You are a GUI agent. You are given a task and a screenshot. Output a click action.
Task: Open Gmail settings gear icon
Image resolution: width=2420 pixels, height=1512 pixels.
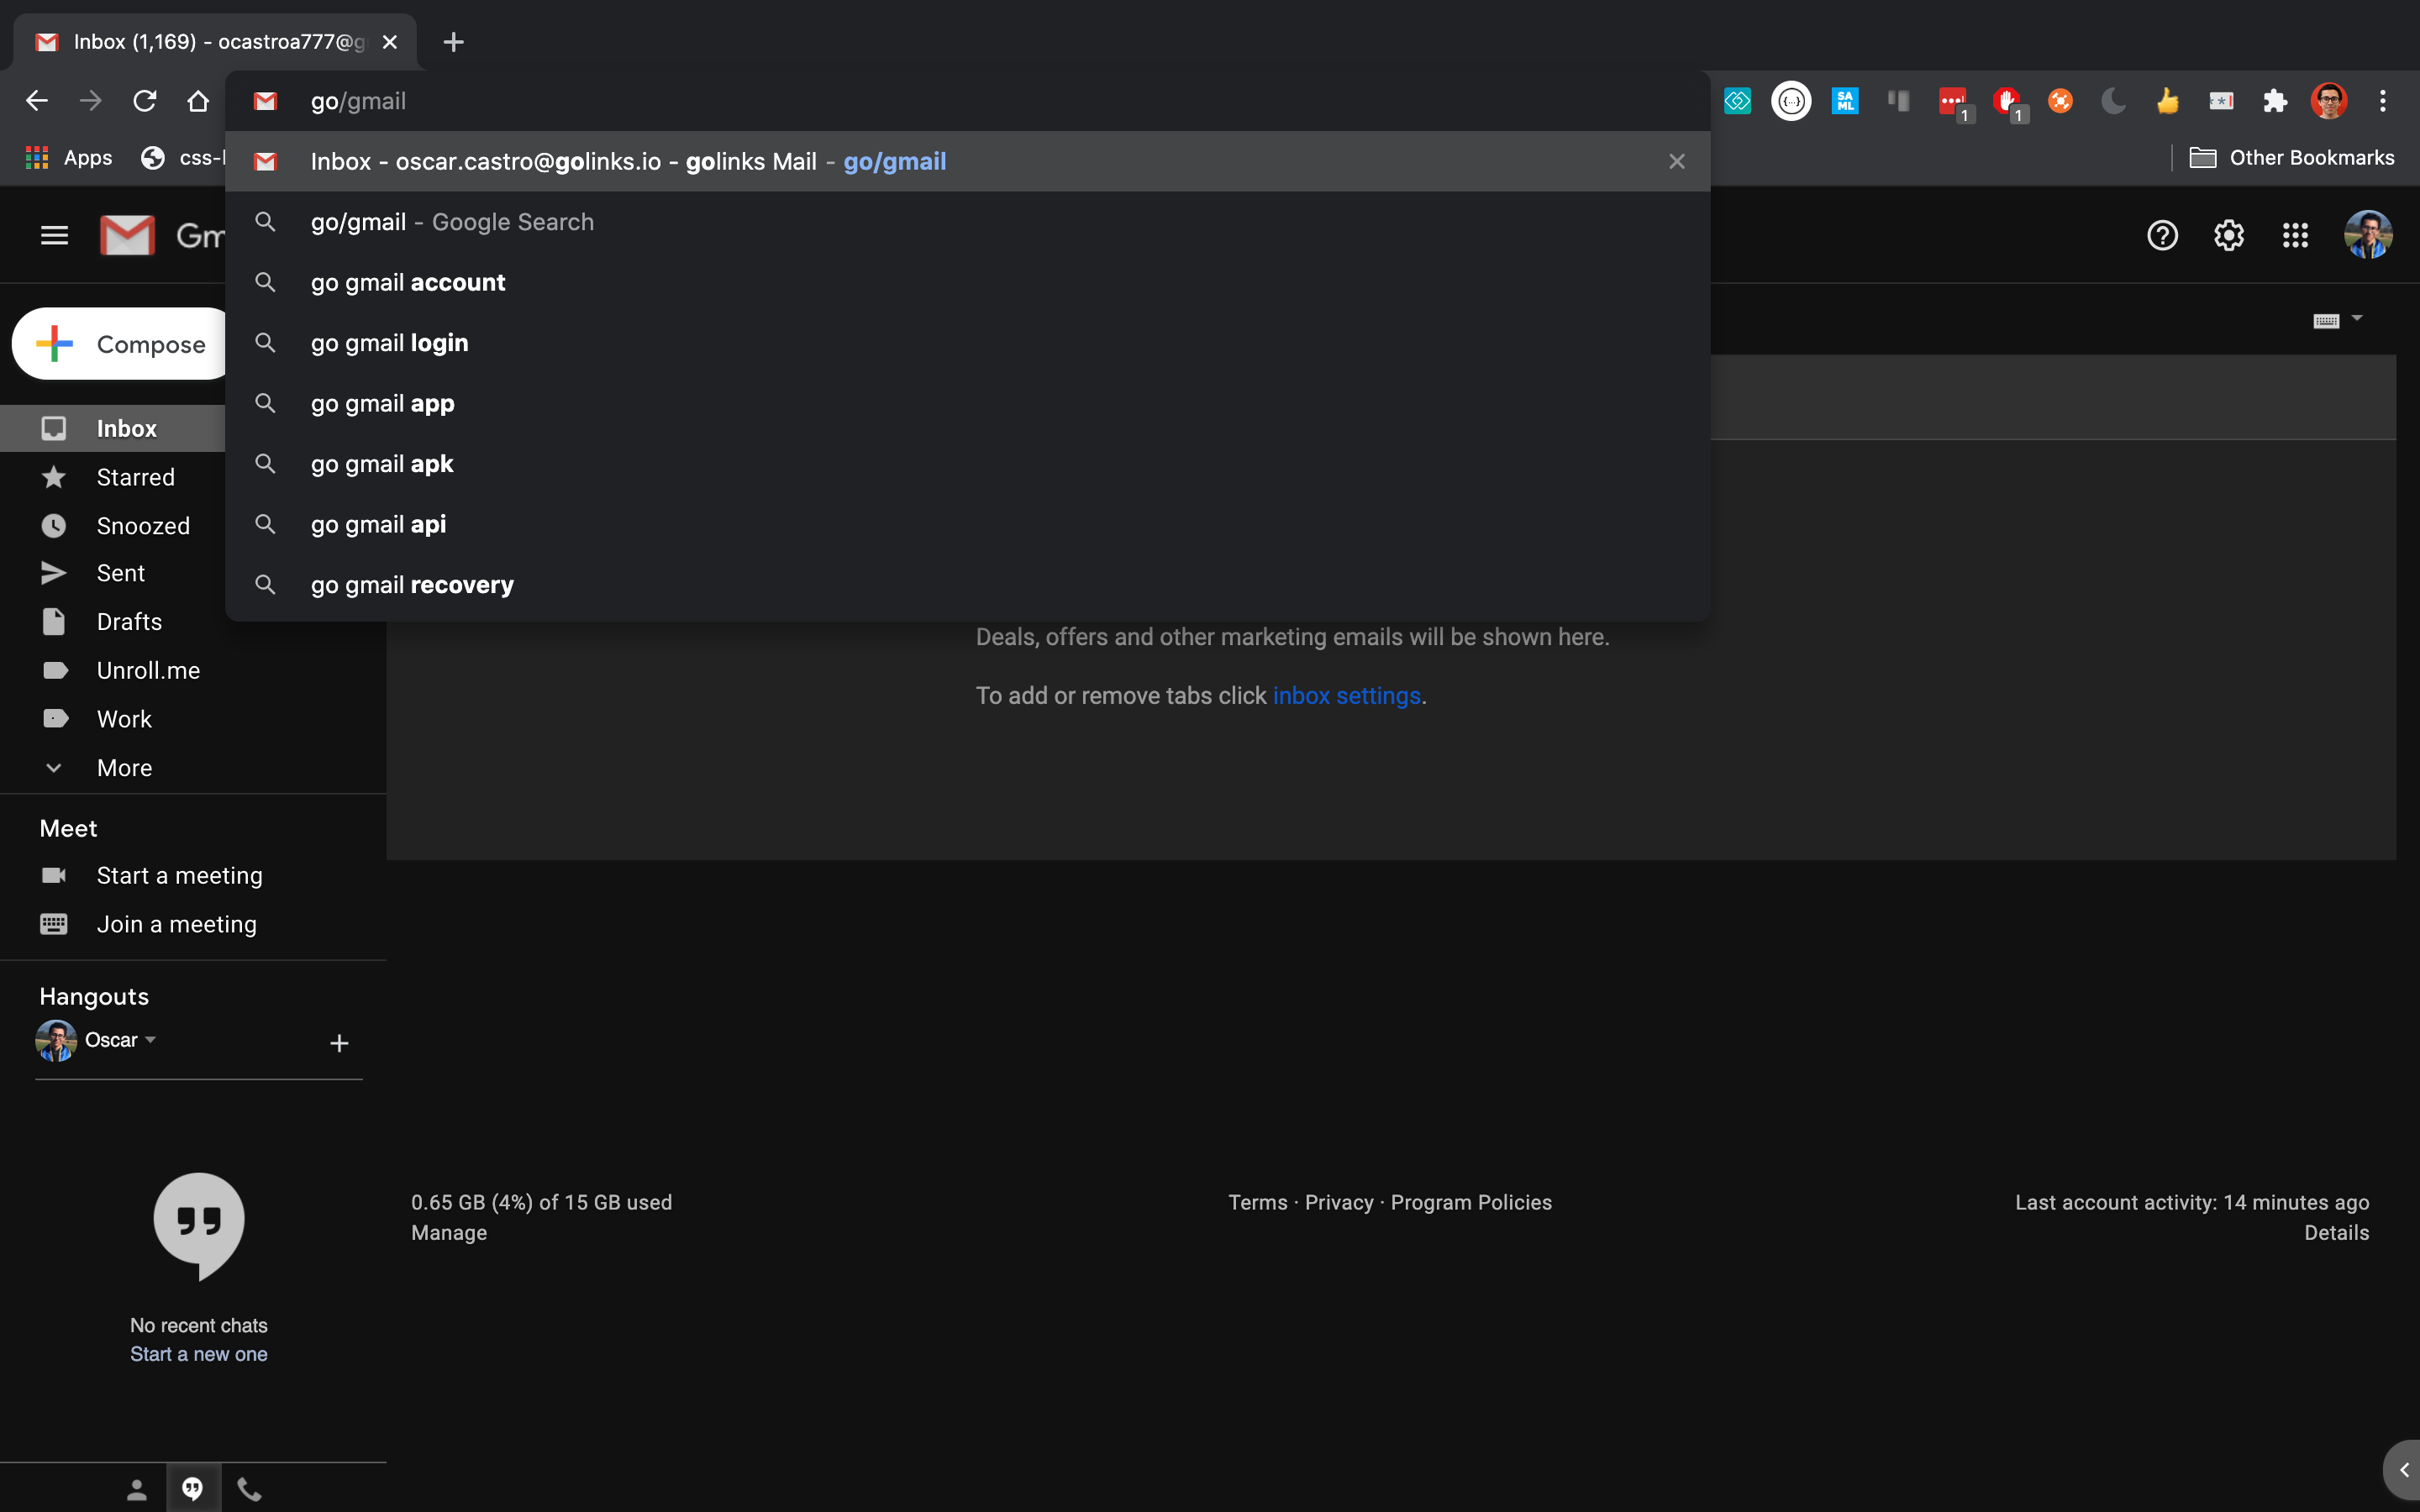pyautogui.click(x=2228, y=236)
